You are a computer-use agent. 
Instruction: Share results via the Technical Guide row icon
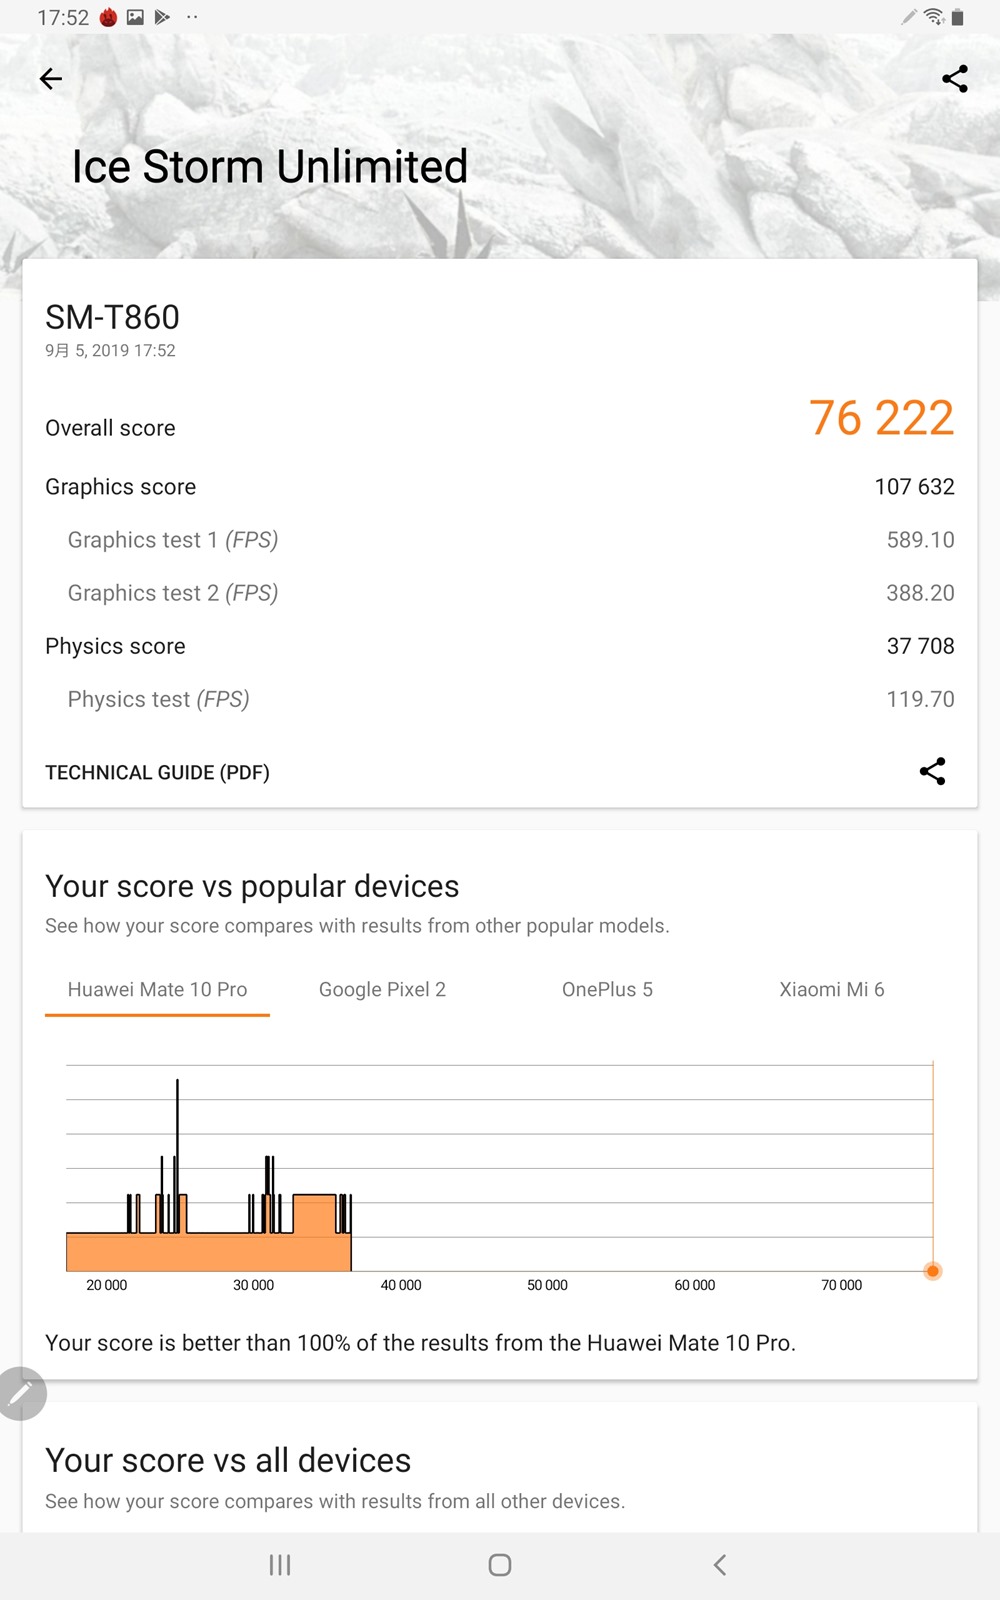tap(932, 771)
